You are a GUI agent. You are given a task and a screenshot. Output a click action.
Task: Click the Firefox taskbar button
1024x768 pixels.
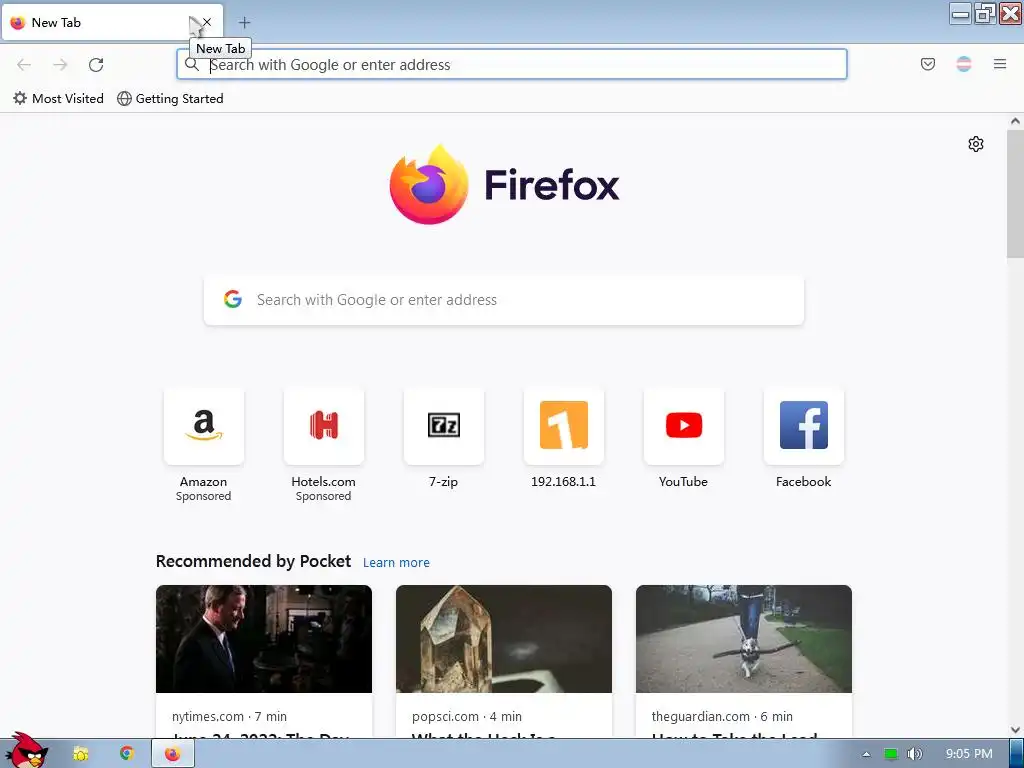tap(172, 754)
